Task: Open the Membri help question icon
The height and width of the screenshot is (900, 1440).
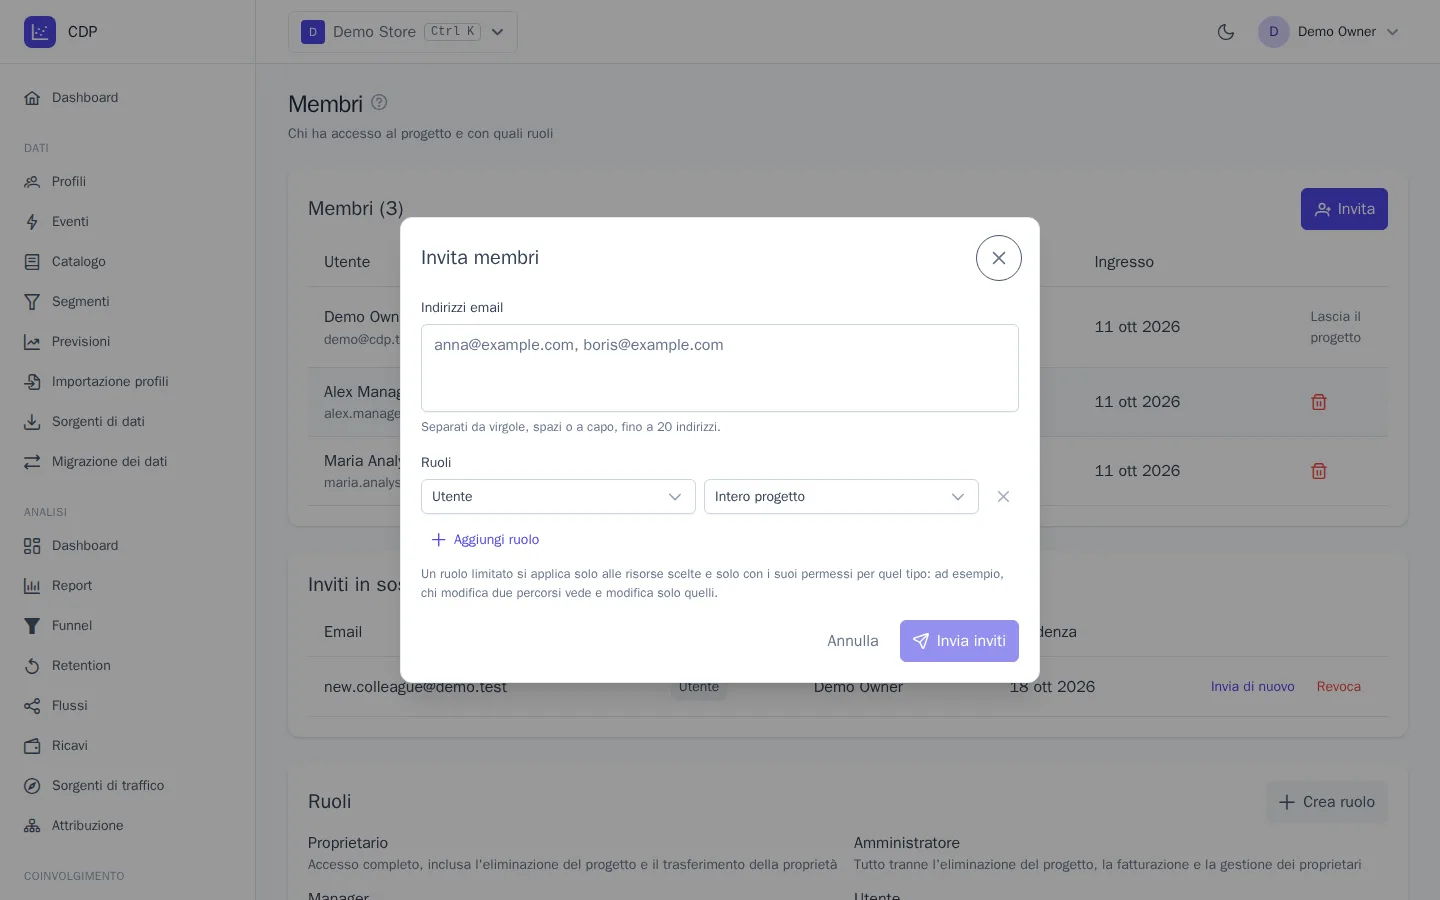Action: click(x=379, y=102)
